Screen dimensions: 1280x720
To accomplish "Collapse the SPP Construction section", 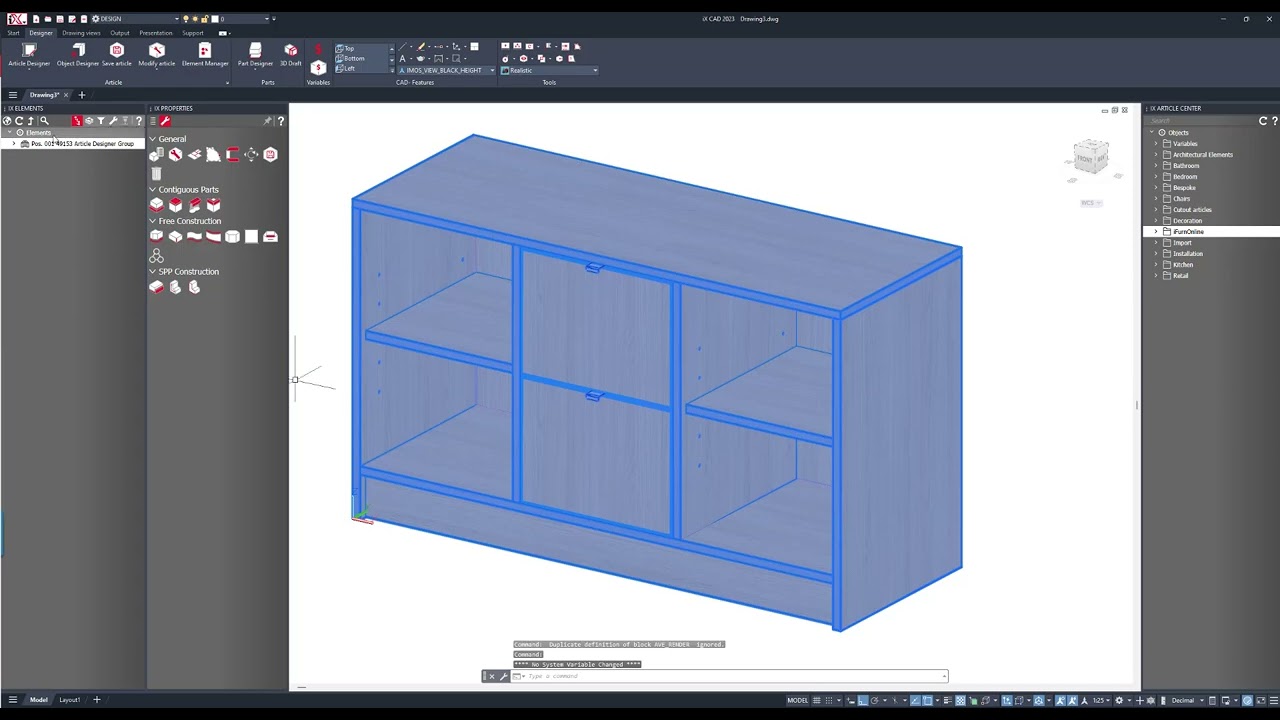I will 153,271.
